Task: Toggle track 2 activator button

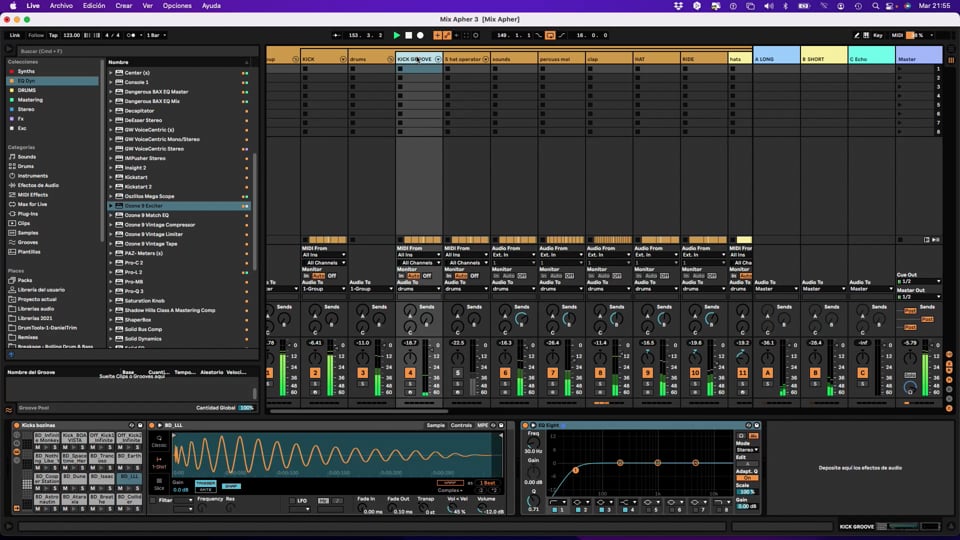Action: pos(315,373)
